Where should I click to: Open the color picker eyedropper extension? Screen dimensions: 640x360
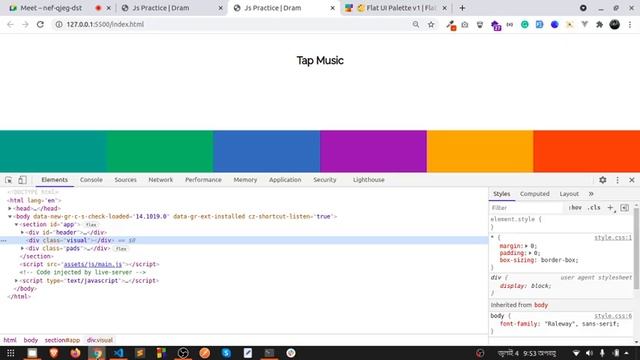pyautogui.click(x=451, y=25)
